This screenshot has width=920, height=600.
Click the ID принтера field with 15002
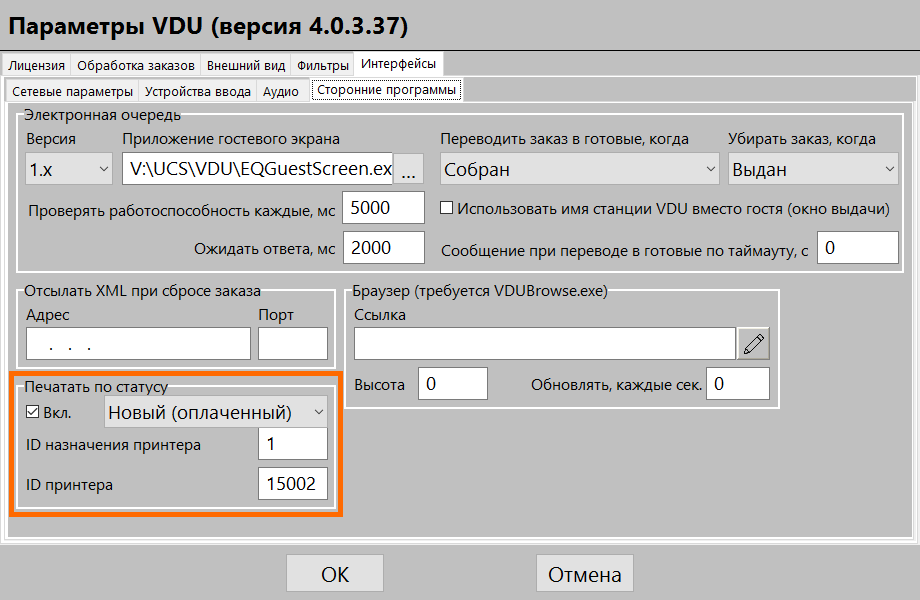coord(292,485)
